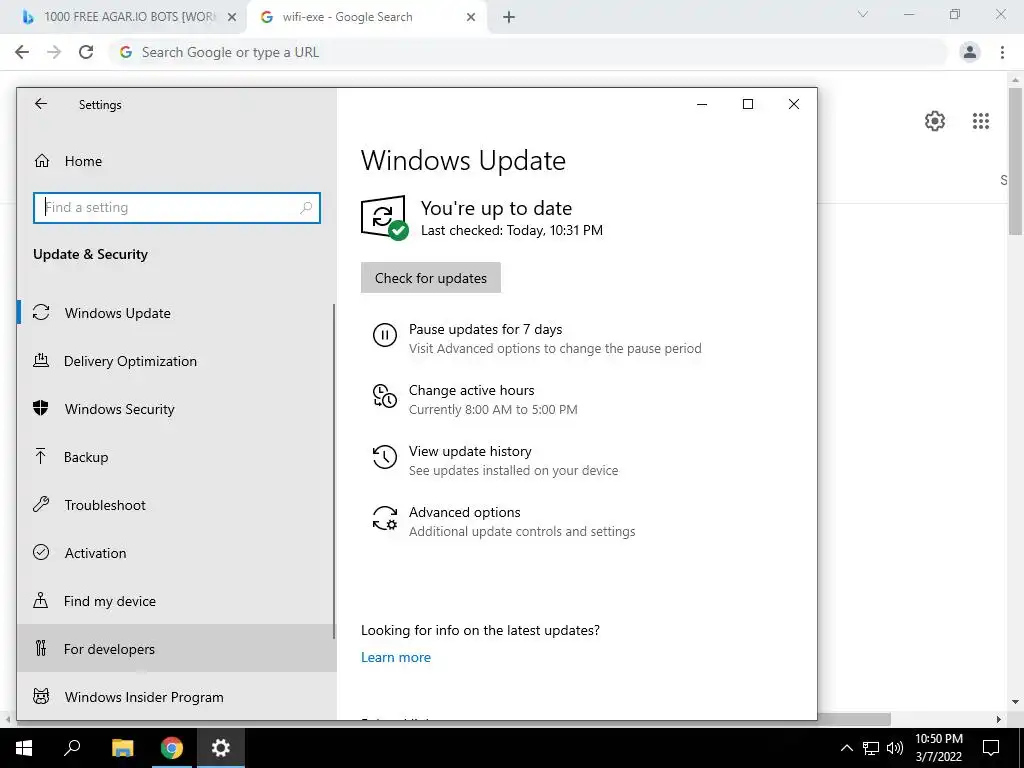The image size is (1024, 768).
Task: Open Troubleshoot settings
Action: (x=177, y=505)
